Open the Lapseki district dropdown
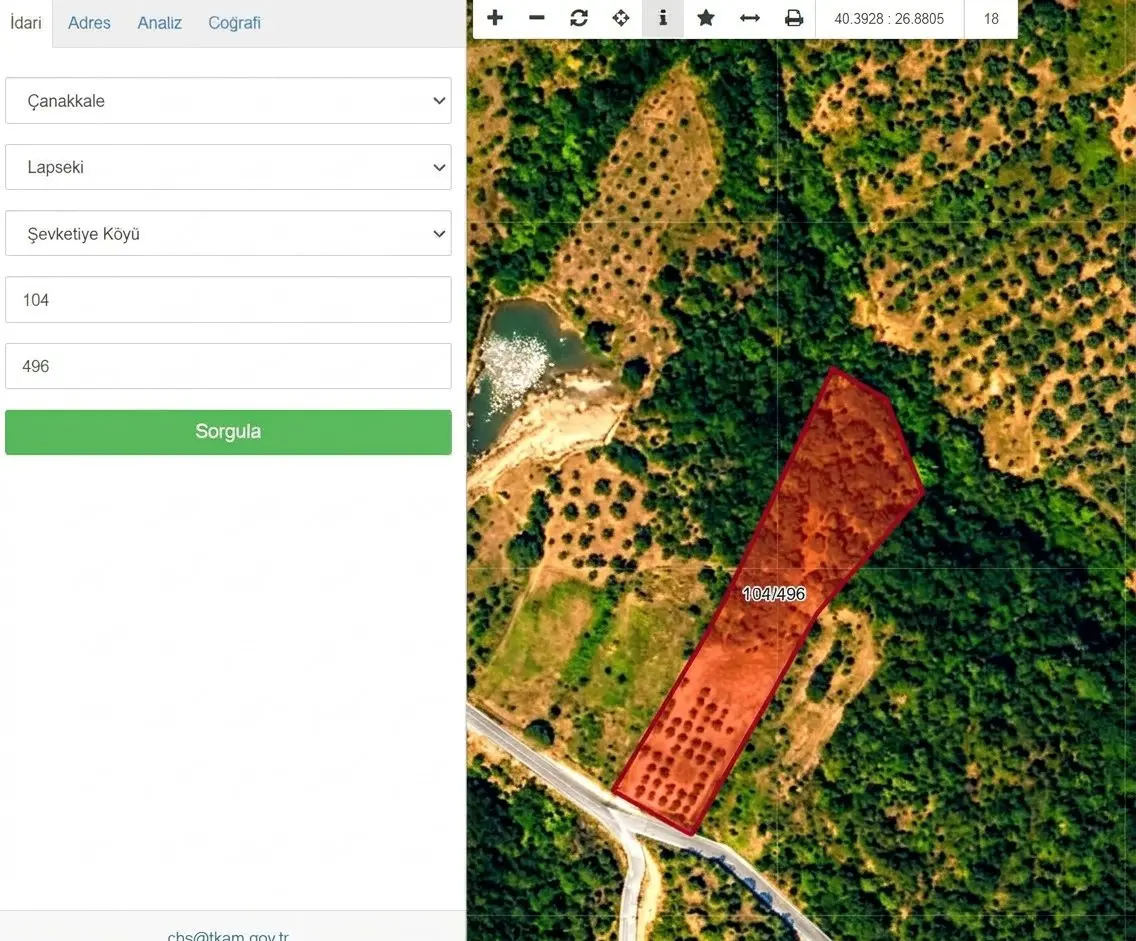This screenshot has width=1136, height=941. 228,167
